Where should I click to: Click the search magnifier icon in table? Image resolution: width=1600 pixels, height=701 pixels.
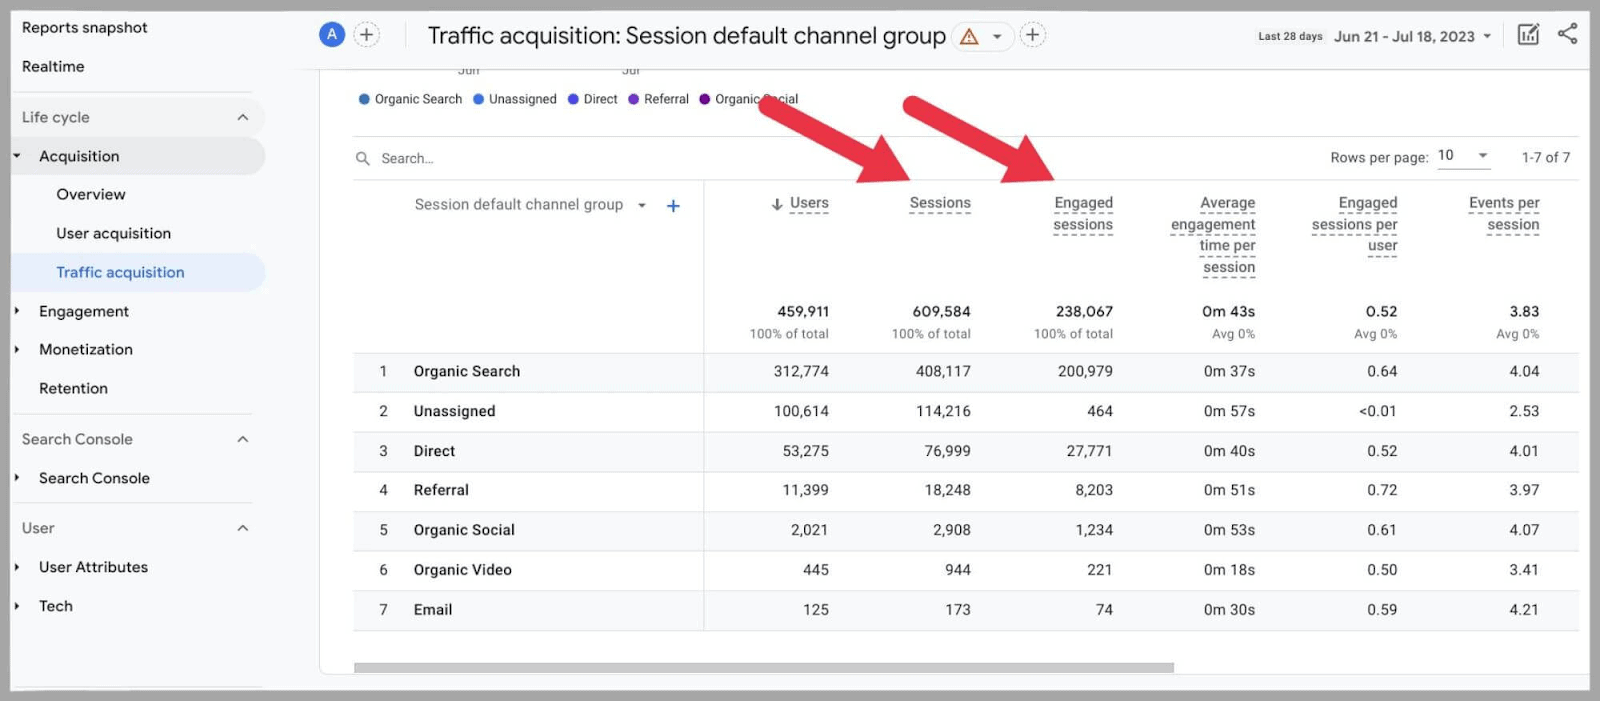point(363,158)
